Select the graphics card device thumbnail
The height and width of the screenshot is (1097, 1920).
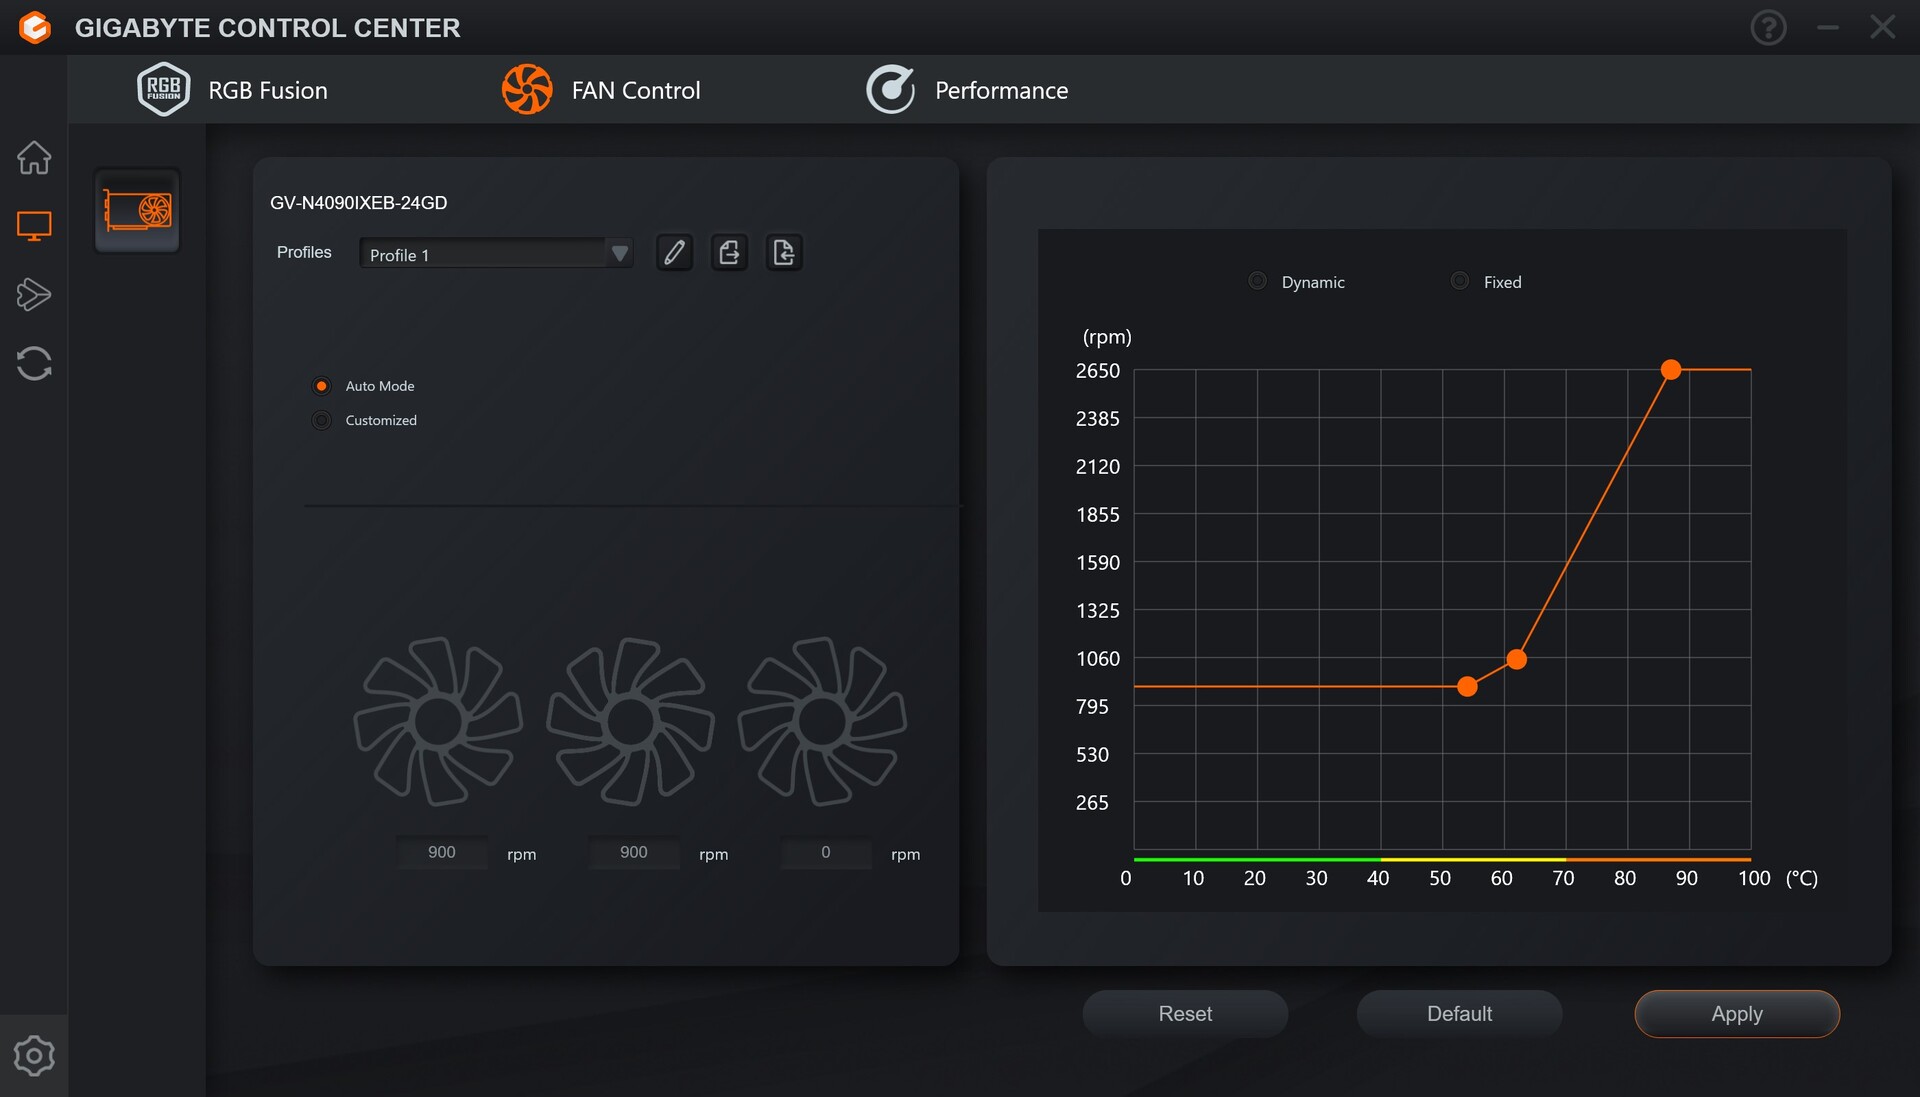(137, 211)
